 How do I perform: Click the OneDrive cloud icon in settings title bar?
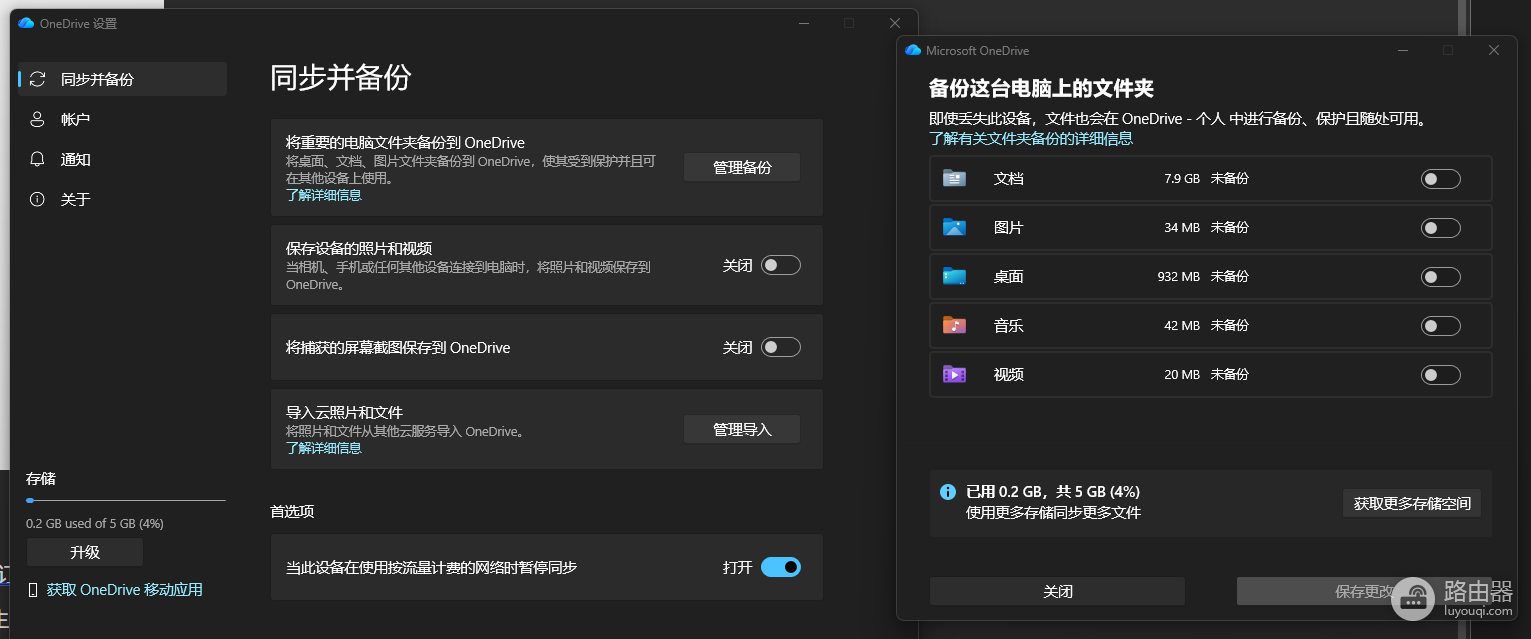(x=26, y=23)
